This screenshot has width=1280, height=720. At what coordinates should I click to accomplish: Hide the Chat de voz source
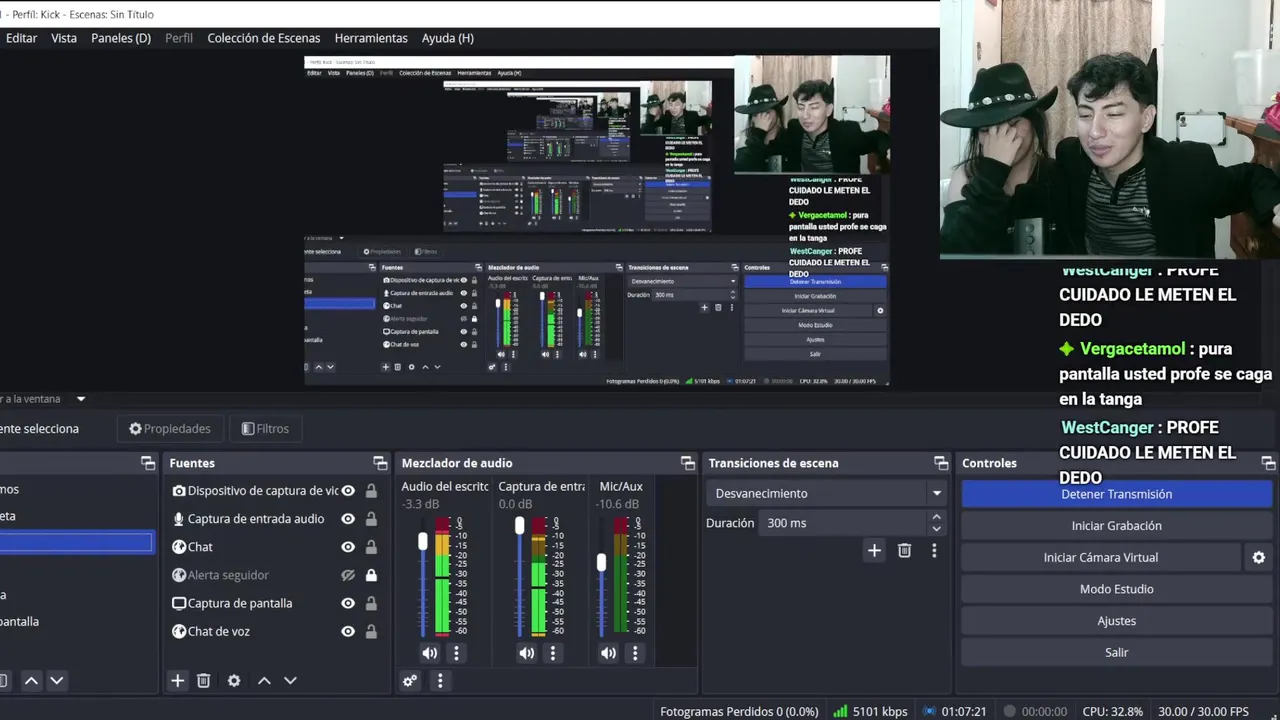pyautogui.click(x=348, y=631)
